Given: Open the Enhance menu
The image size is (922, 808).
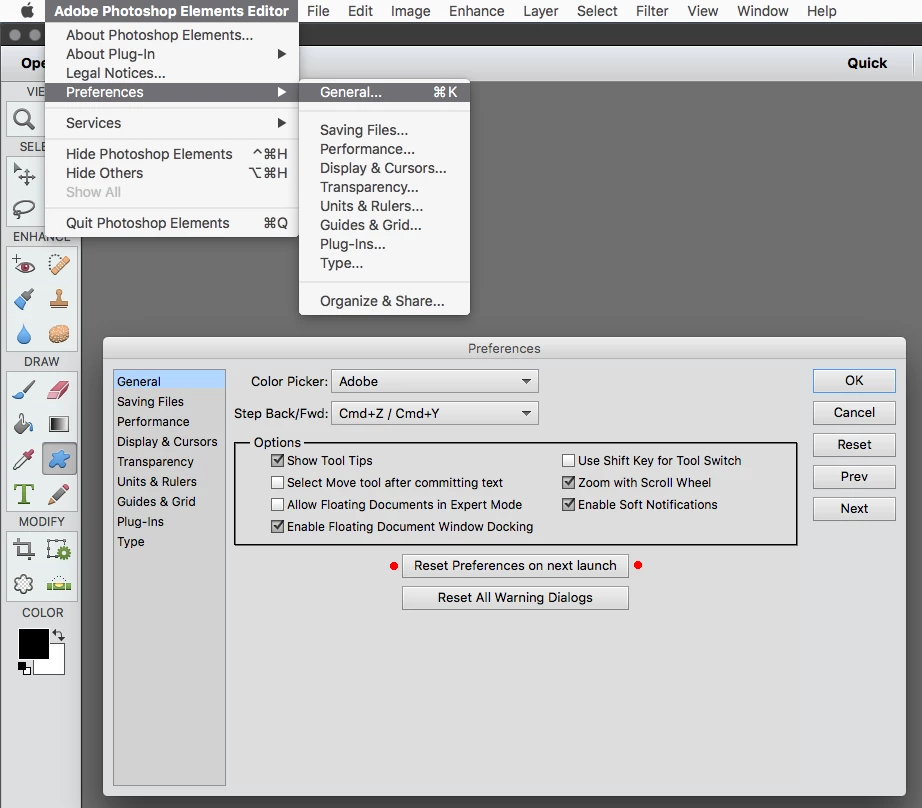Looking at the screenshot, I should click(476, 11).
